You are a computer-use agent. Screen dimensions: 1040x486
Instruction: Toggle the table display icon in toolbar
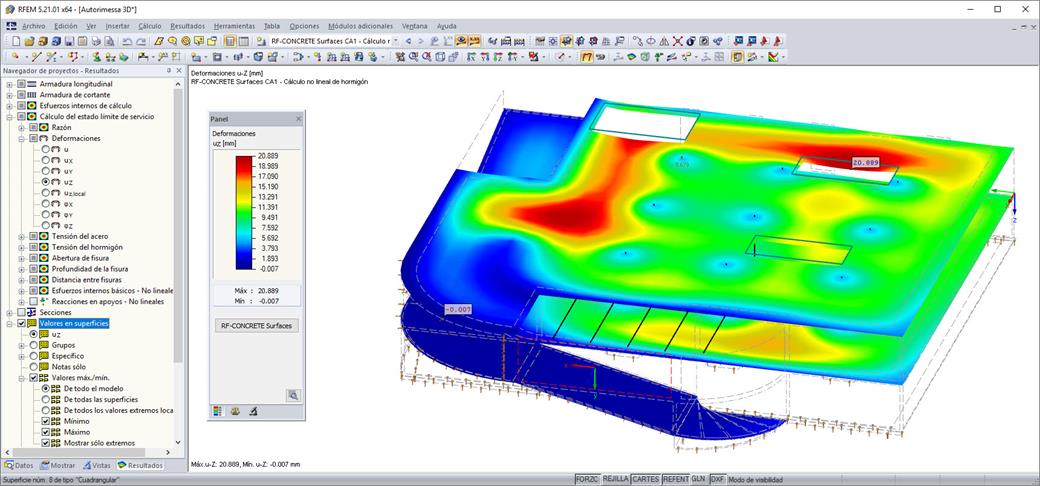(243, 41)
